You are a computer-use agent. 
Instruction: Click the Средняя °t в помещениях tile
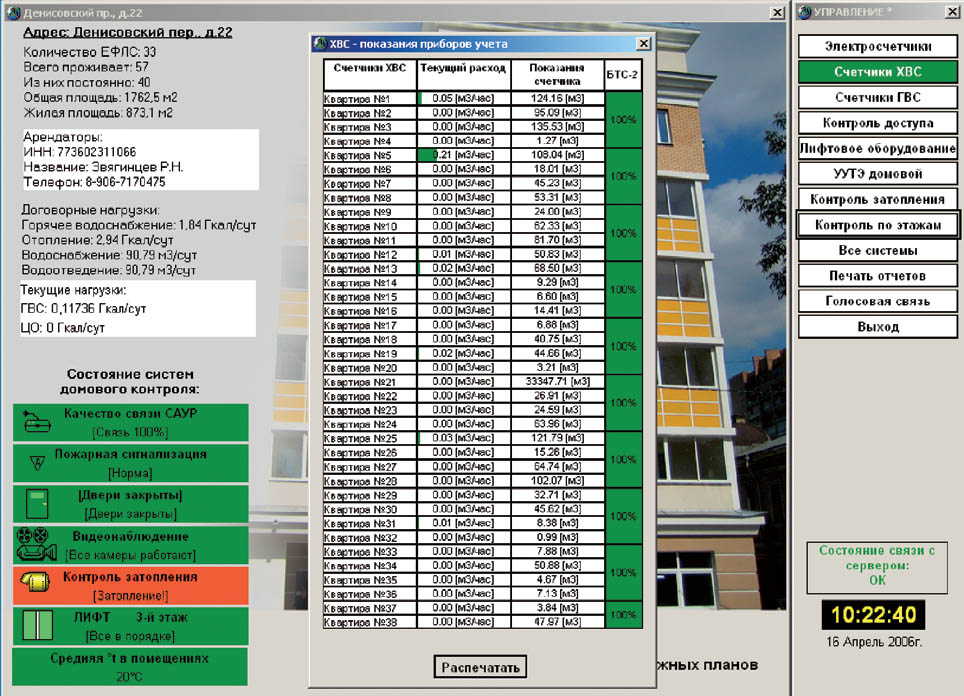(x=130, y=666)
